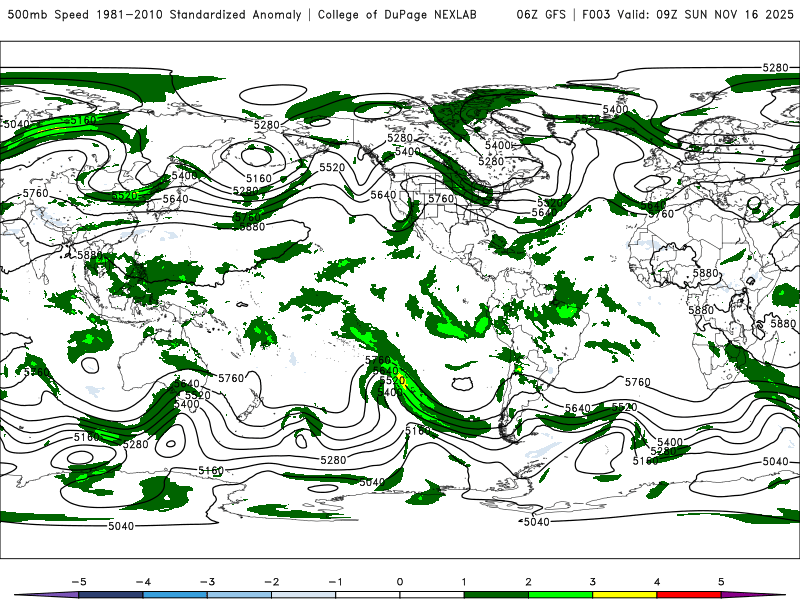Screen dimensions: 800x600
Task: Click the '0' colorbar tick label
Action: pos(399,582)
